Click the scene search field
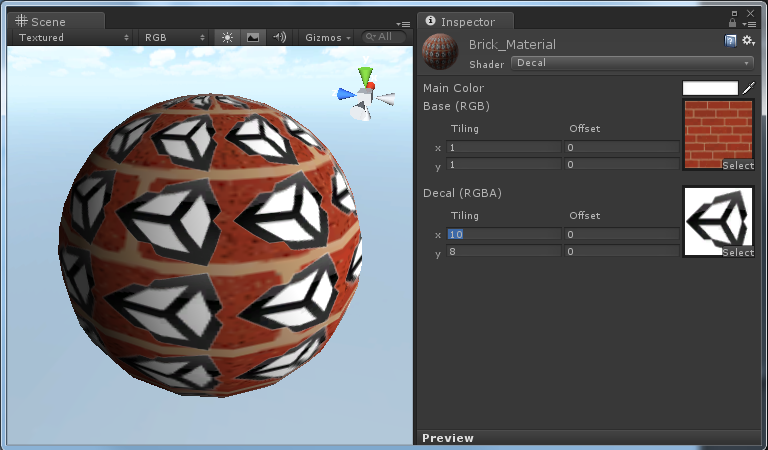Viewport: 768px width, 450px height. click(x=384, y=37)
